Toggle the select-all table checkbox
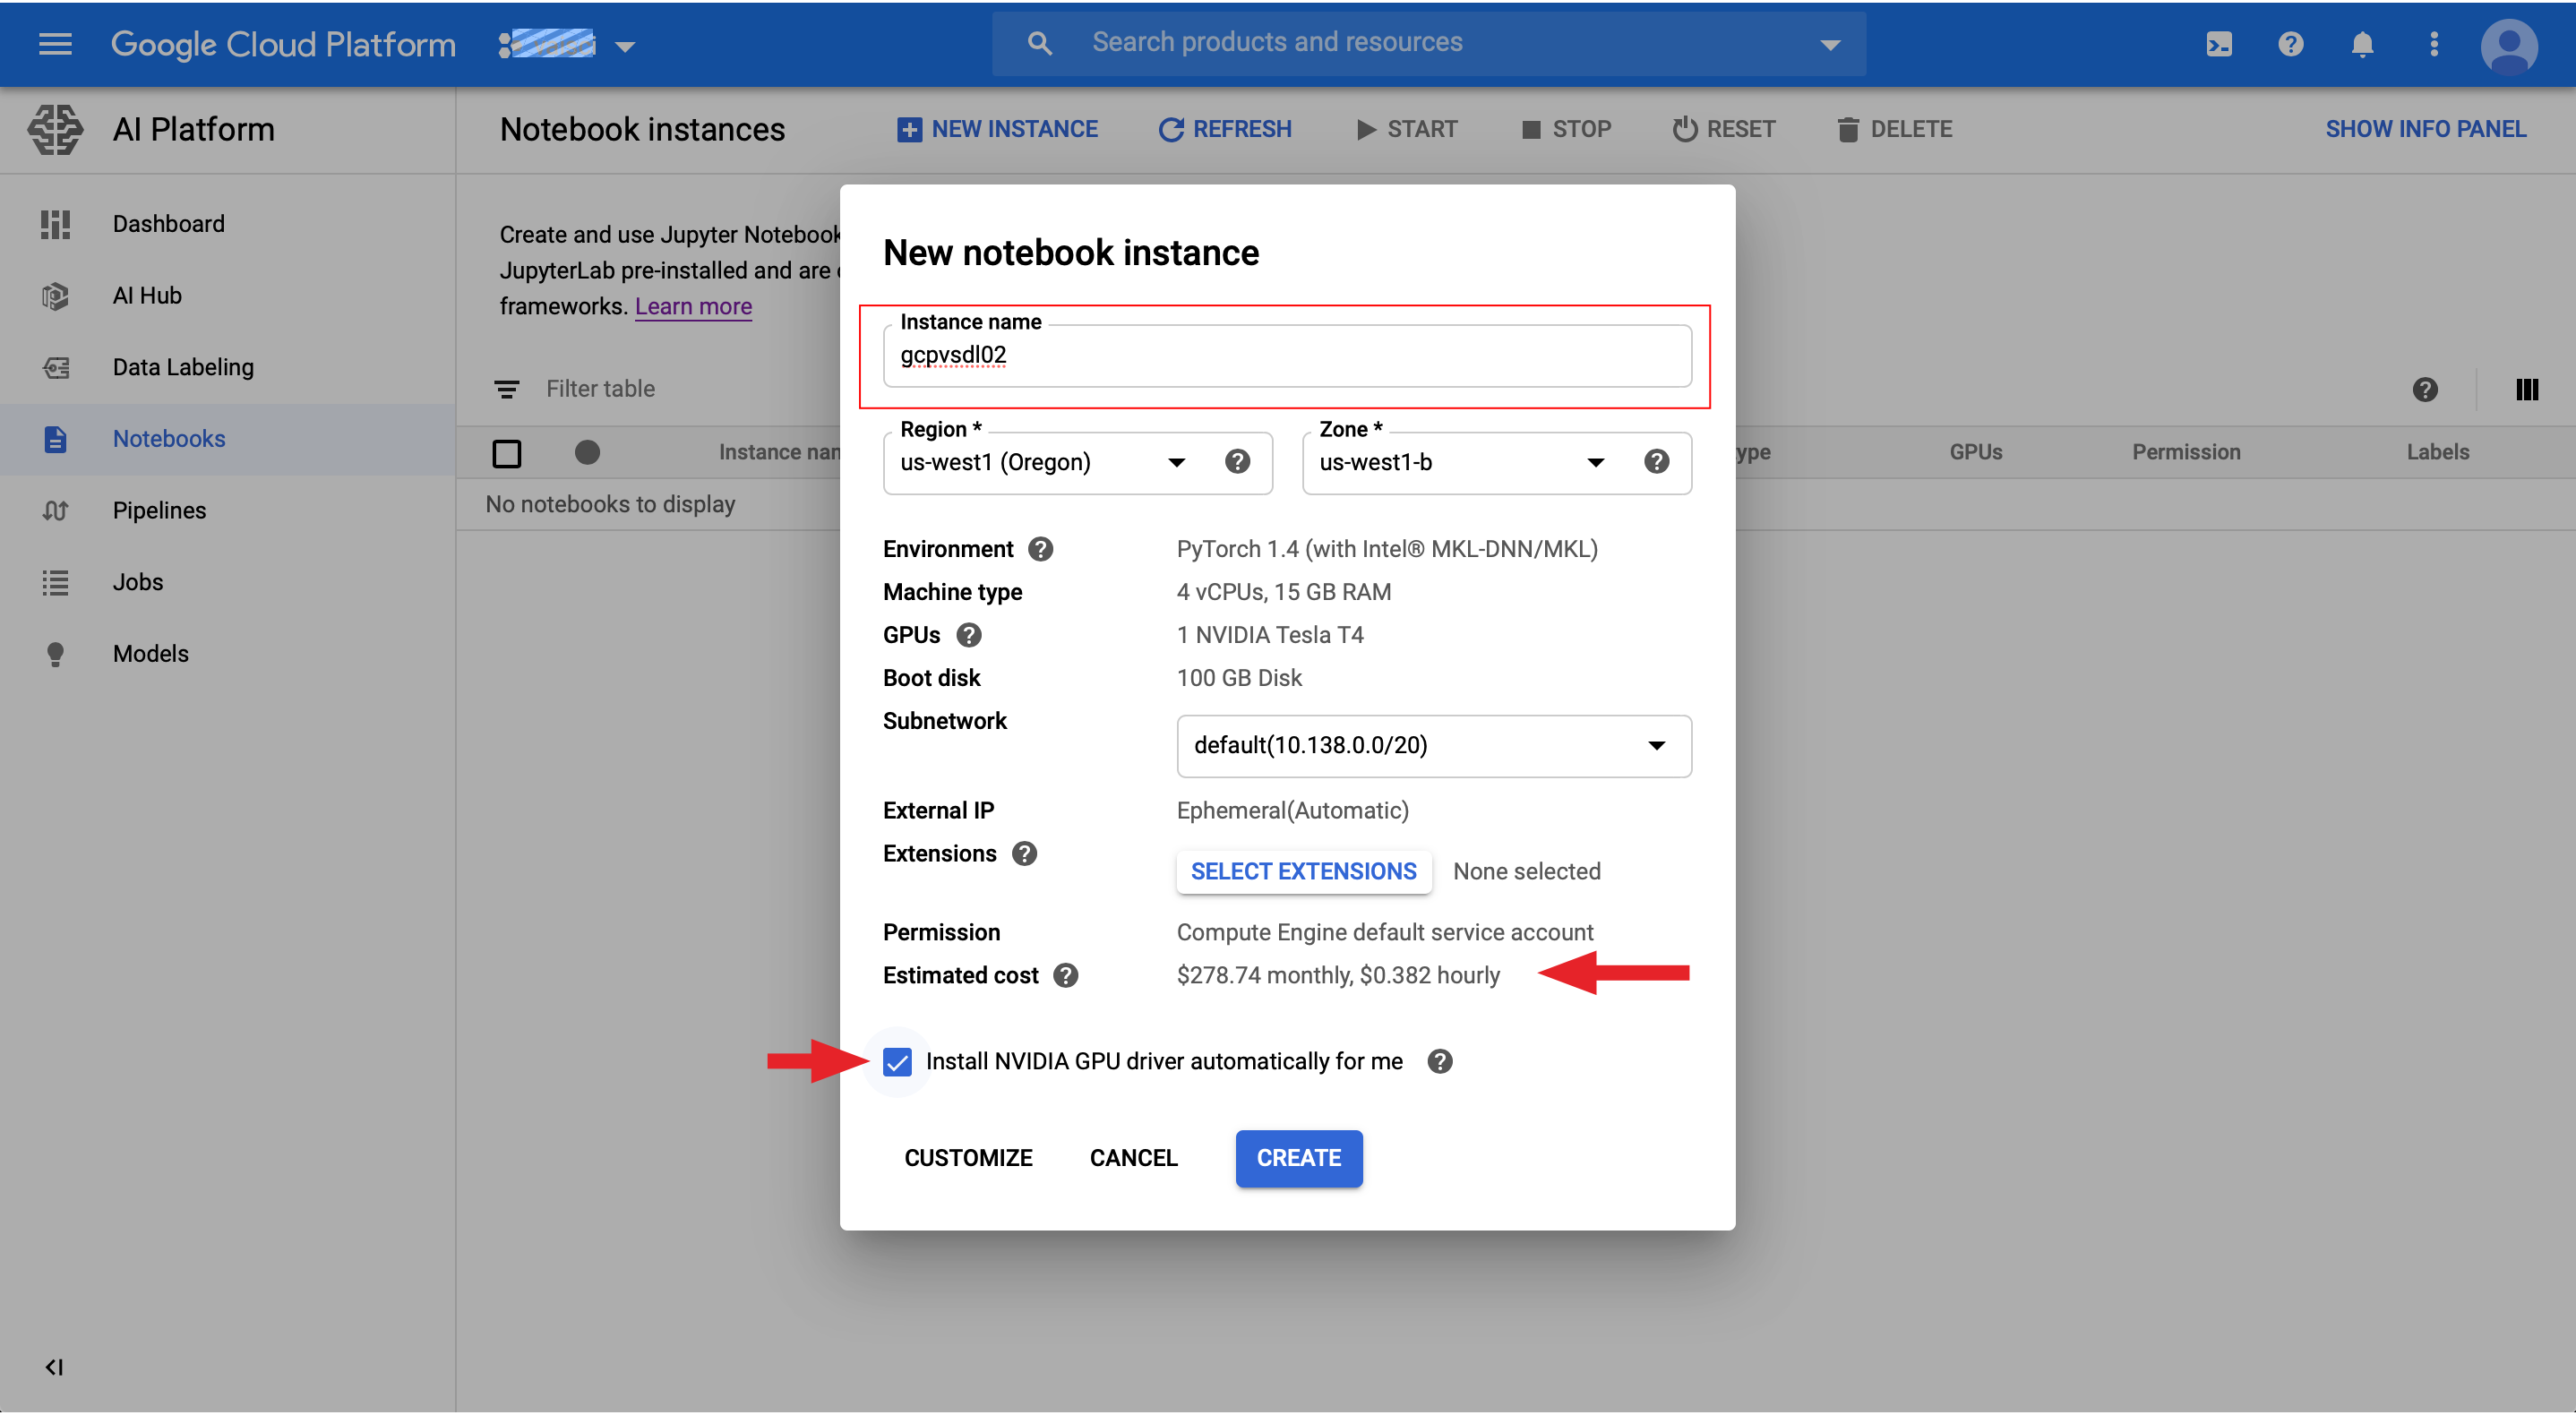The width and height of the screenshot is (2576, 1415). coord(507,454)
